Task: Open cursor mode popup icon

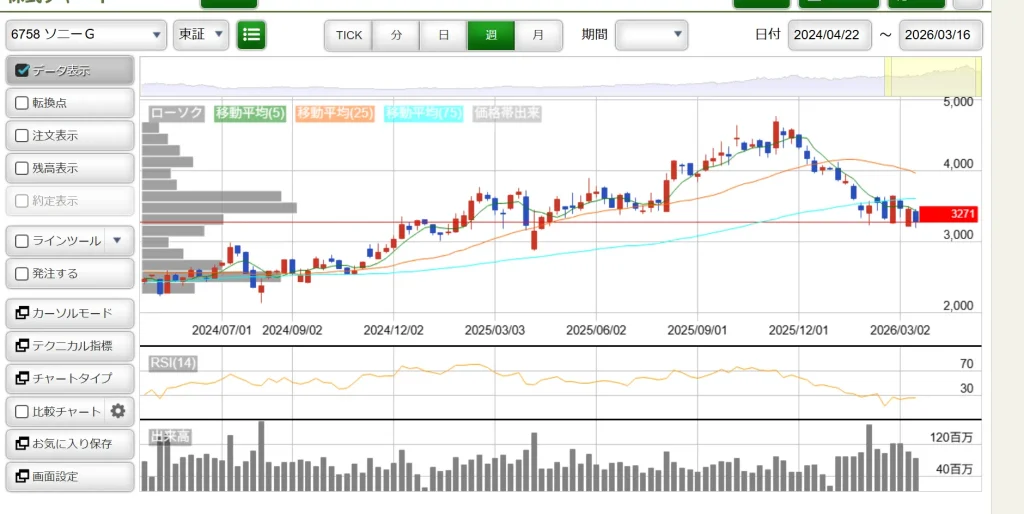Action: click(x=23, y=313)
